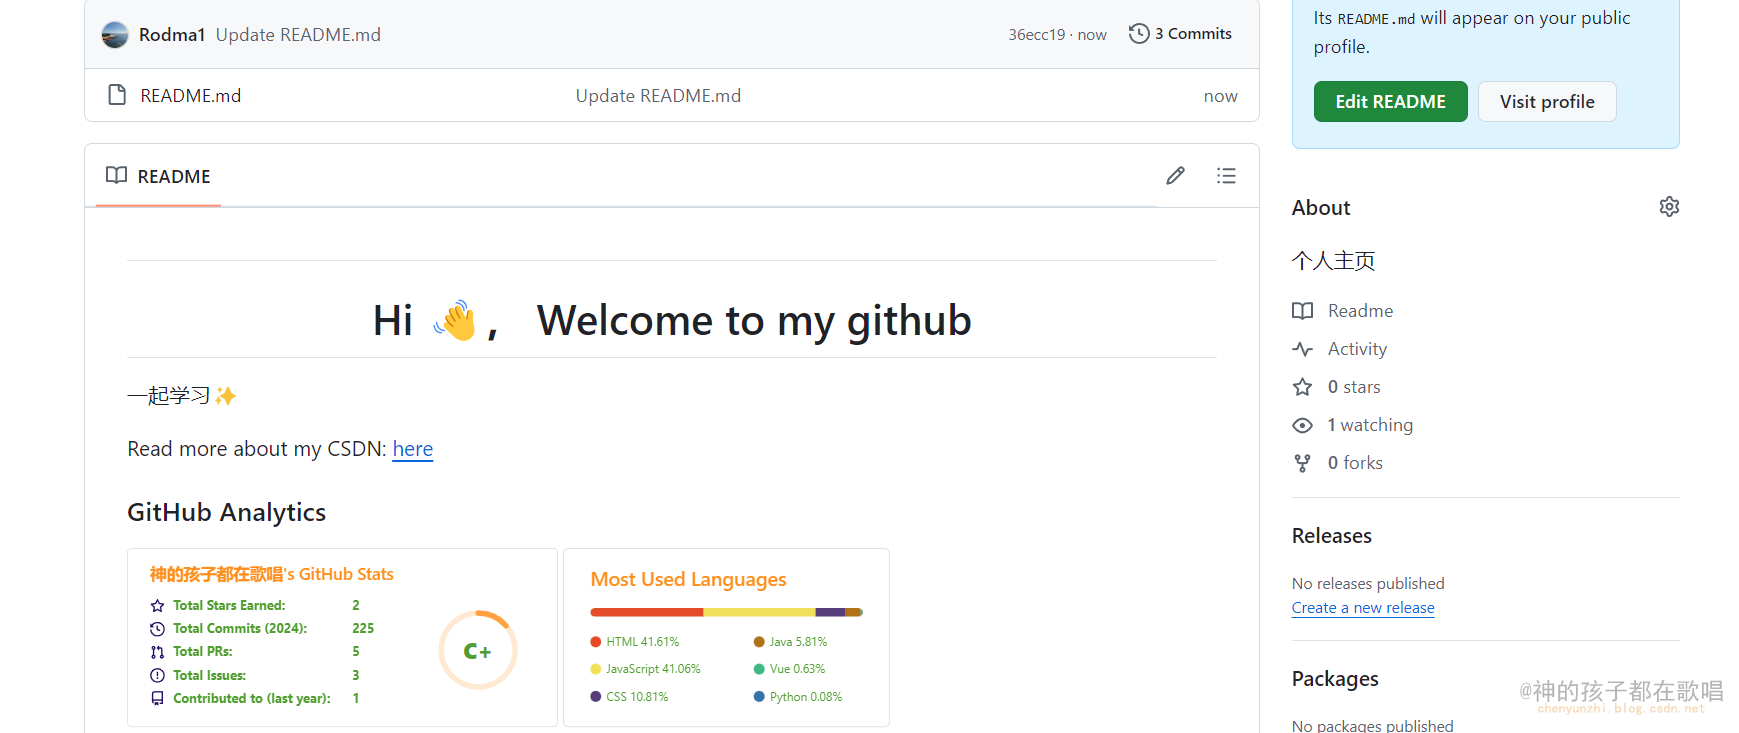This screenshot has width=1739, height=733.
Task: Click the 'Welcome to my github' heading
Action: 754,320
